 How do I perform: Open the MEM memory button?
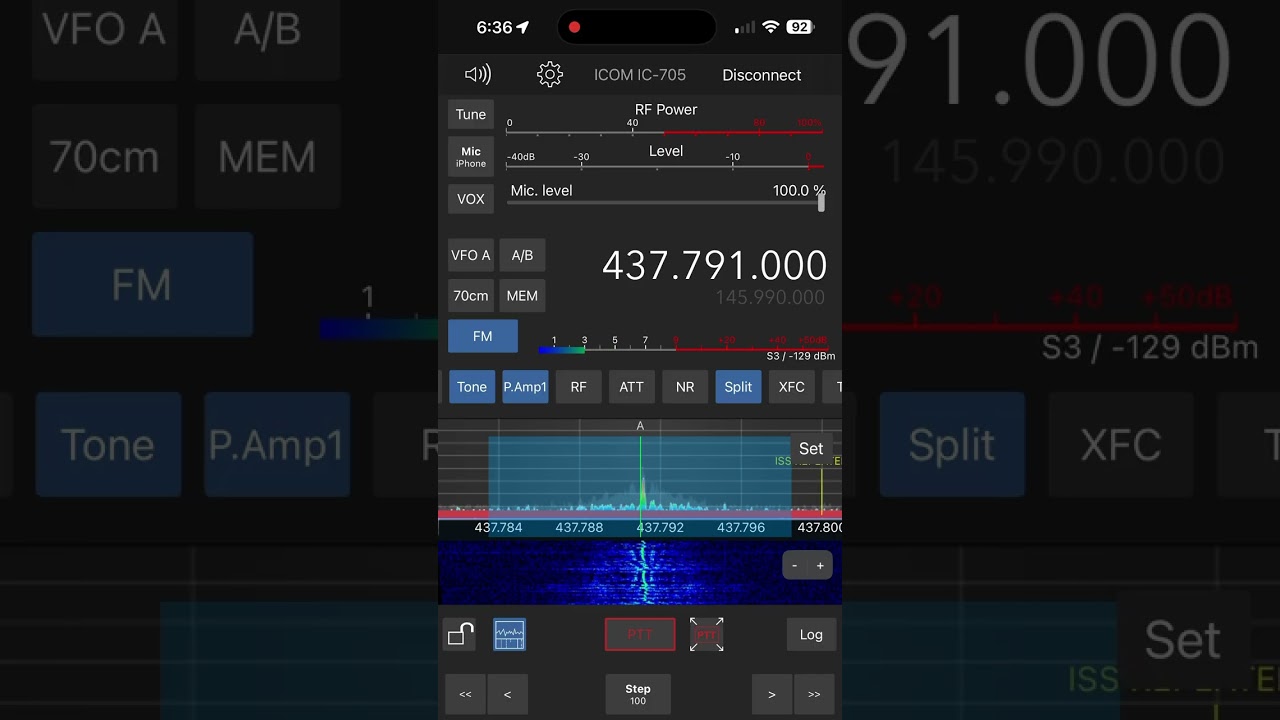pos(522,296)
